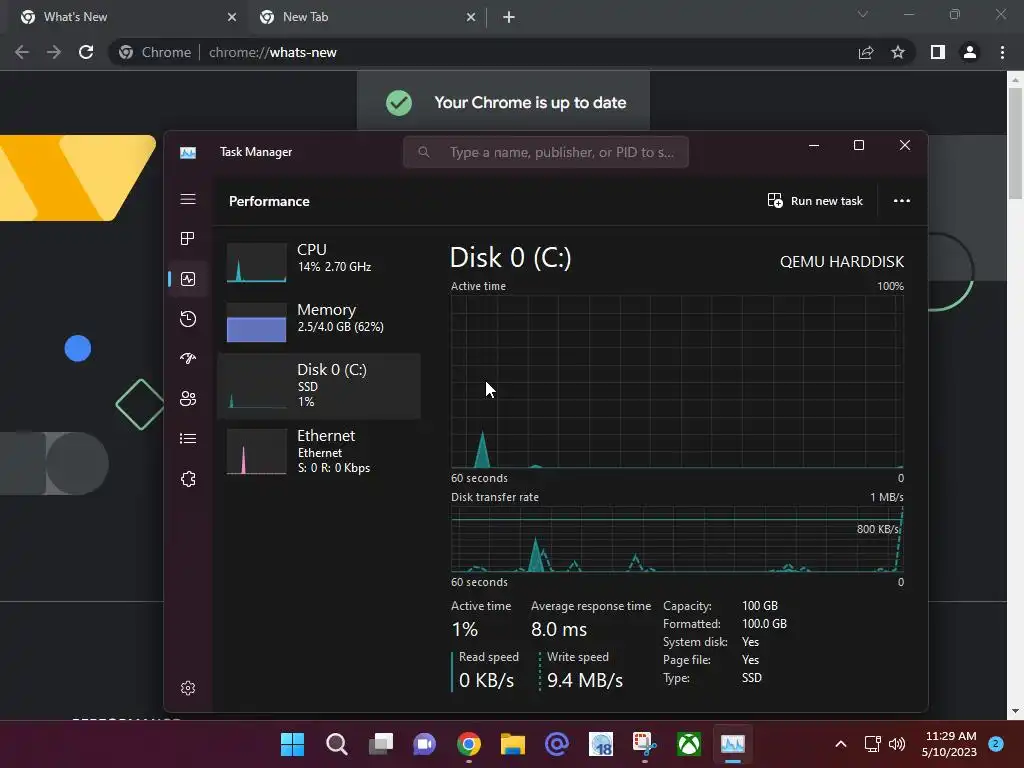Open File Explorer from taskbar
1024x768 pixels.
[x=513, y=744]
